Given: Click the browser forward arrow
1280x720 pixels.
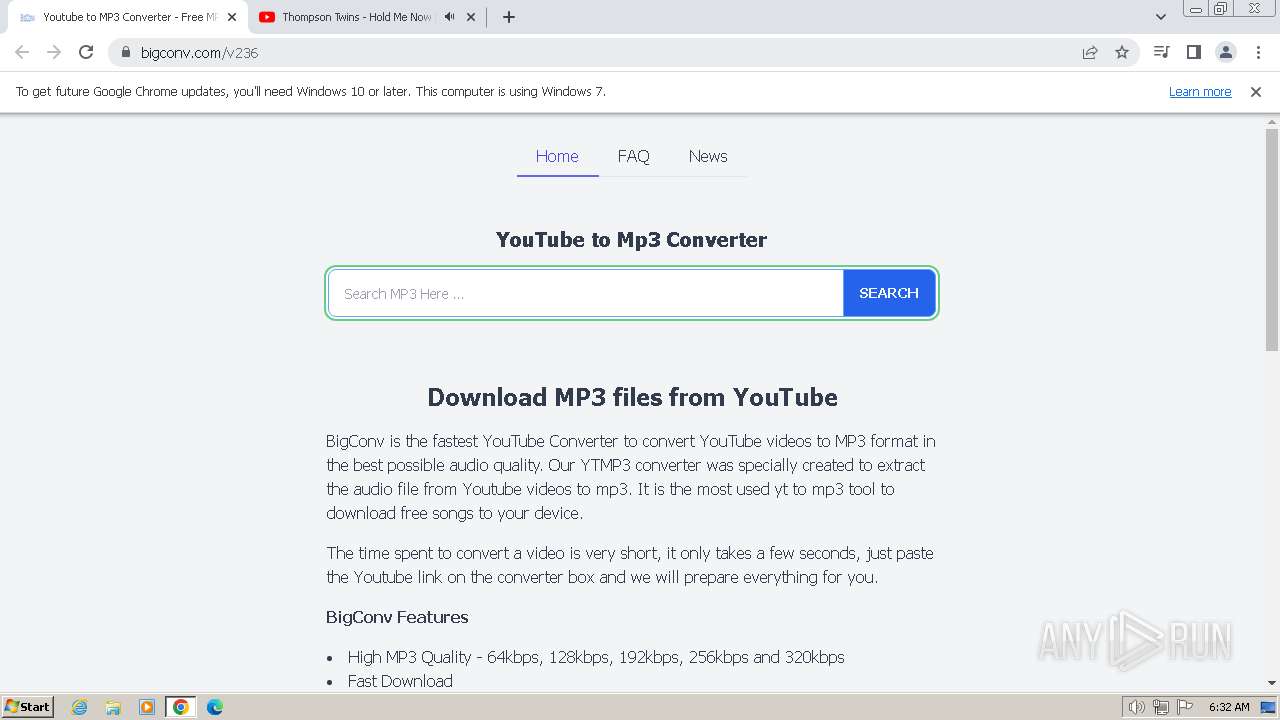Looking at the screenshot, I should 54,52.
